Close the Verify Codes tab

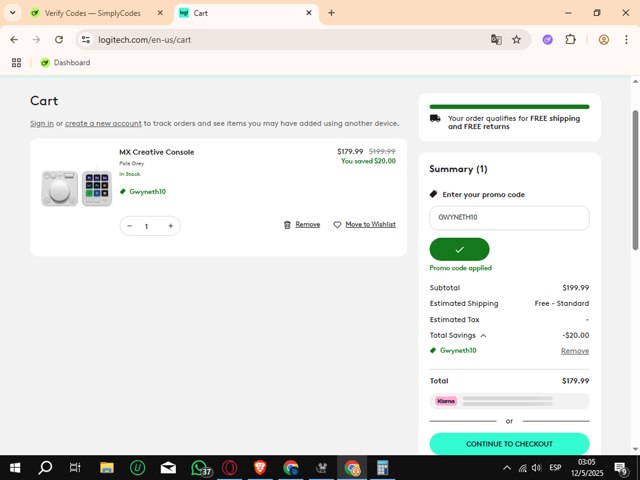click(160, 13)
